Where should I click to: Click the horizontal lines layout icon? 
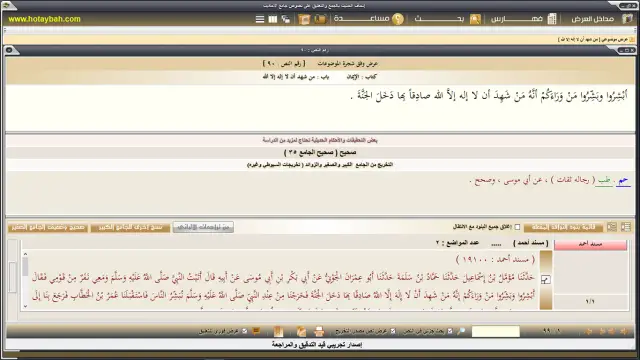260,19
